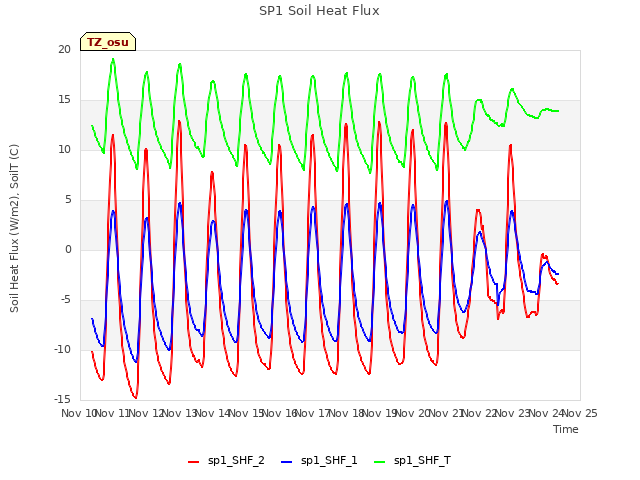Viewport: 640px width, 480px height.
Task: Click the Nov 19 x-axis tick label
Action: pos(380,413)
